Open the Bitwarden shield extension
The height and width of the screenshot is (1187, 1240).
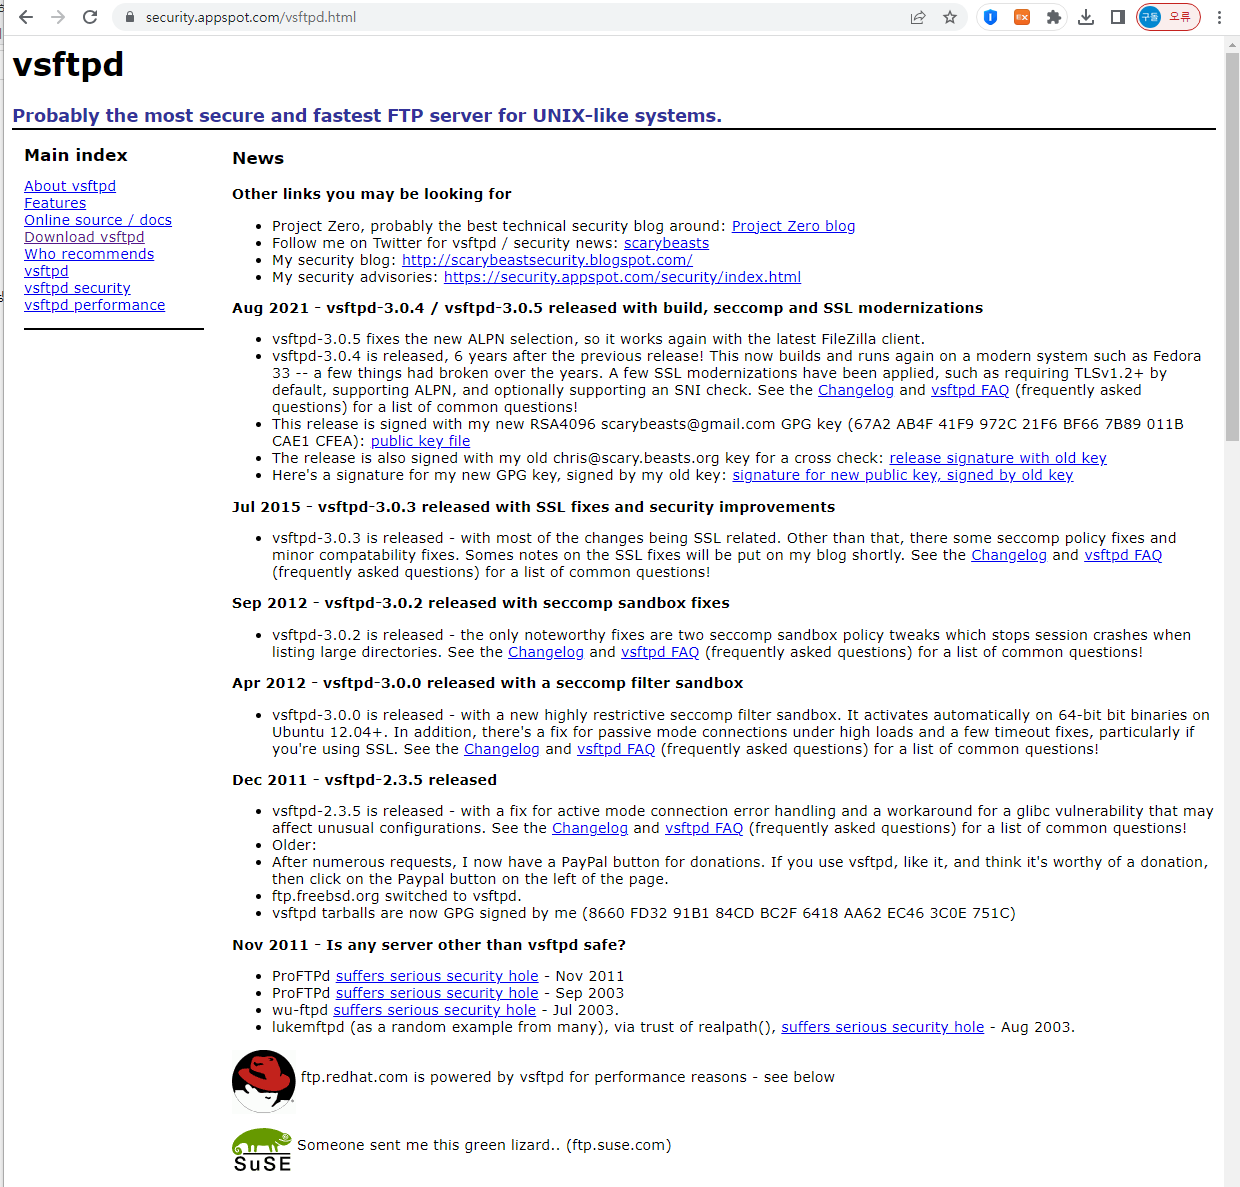point(990,17)
